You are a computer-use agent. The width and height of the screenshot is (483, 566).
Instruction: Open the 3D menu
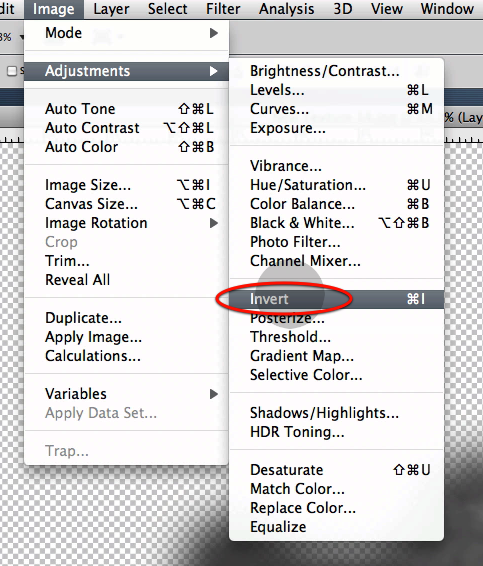point(343,9)
